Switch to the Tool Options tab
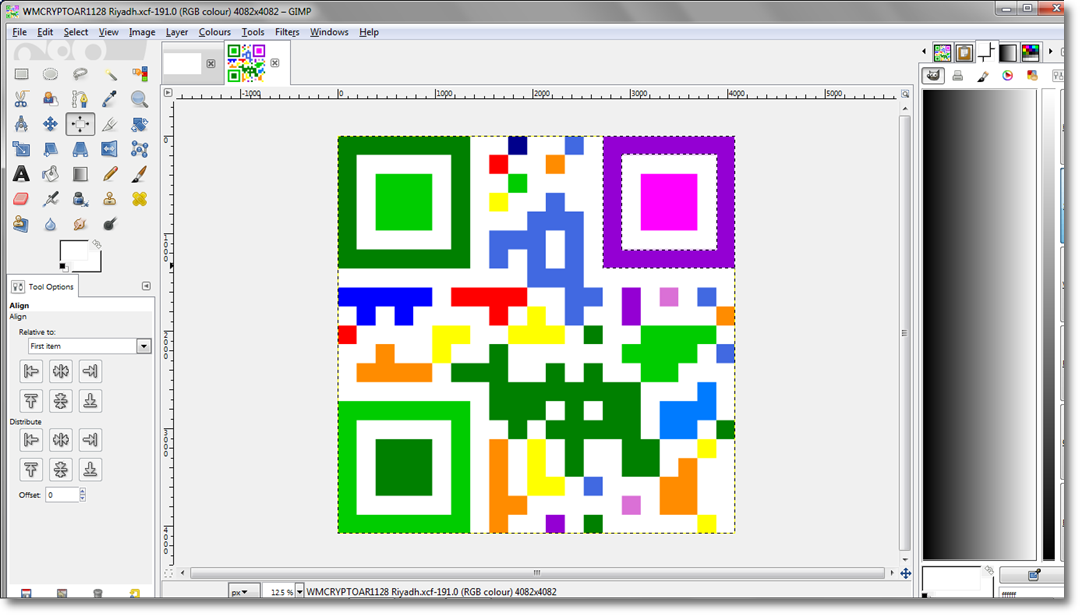This screenshot has width=1080, height=615. pos(43,286)
